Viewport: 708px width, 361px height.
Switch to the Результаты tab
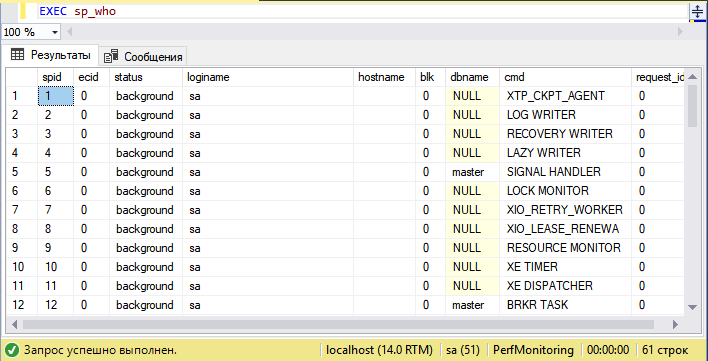[50, 56]
